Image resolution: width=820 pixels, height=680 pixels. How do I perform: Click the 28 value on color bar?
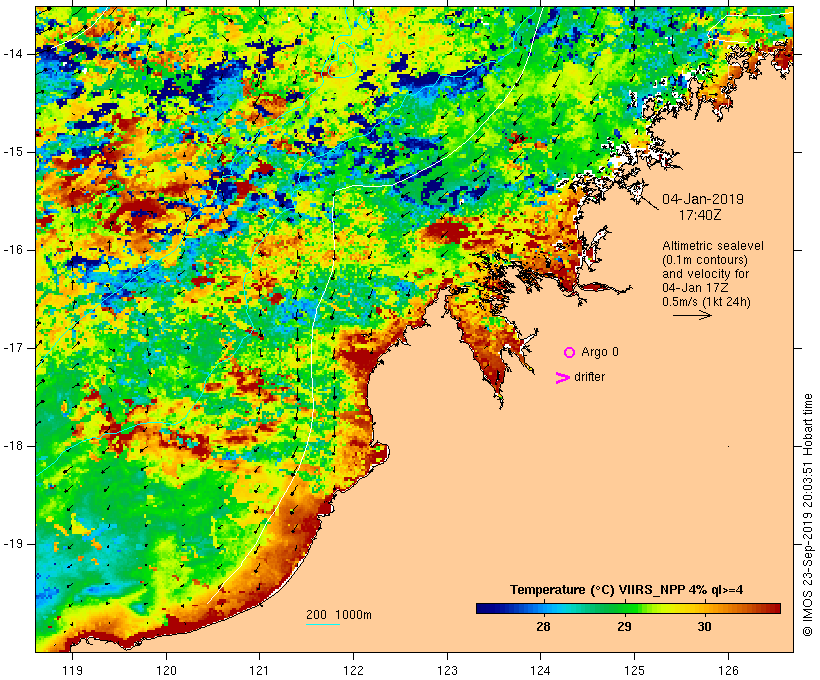[x=543, y=627]
